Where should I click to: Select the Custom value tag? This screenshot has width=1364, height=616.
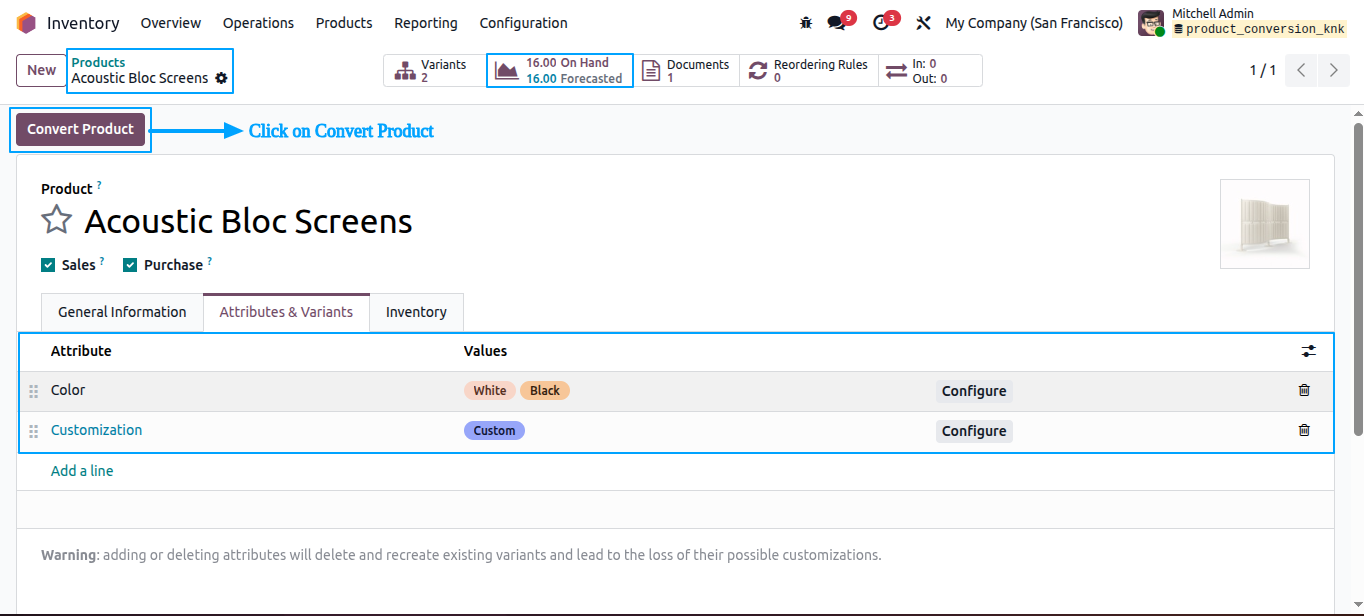pyautogui.click(x=494, y=431)
